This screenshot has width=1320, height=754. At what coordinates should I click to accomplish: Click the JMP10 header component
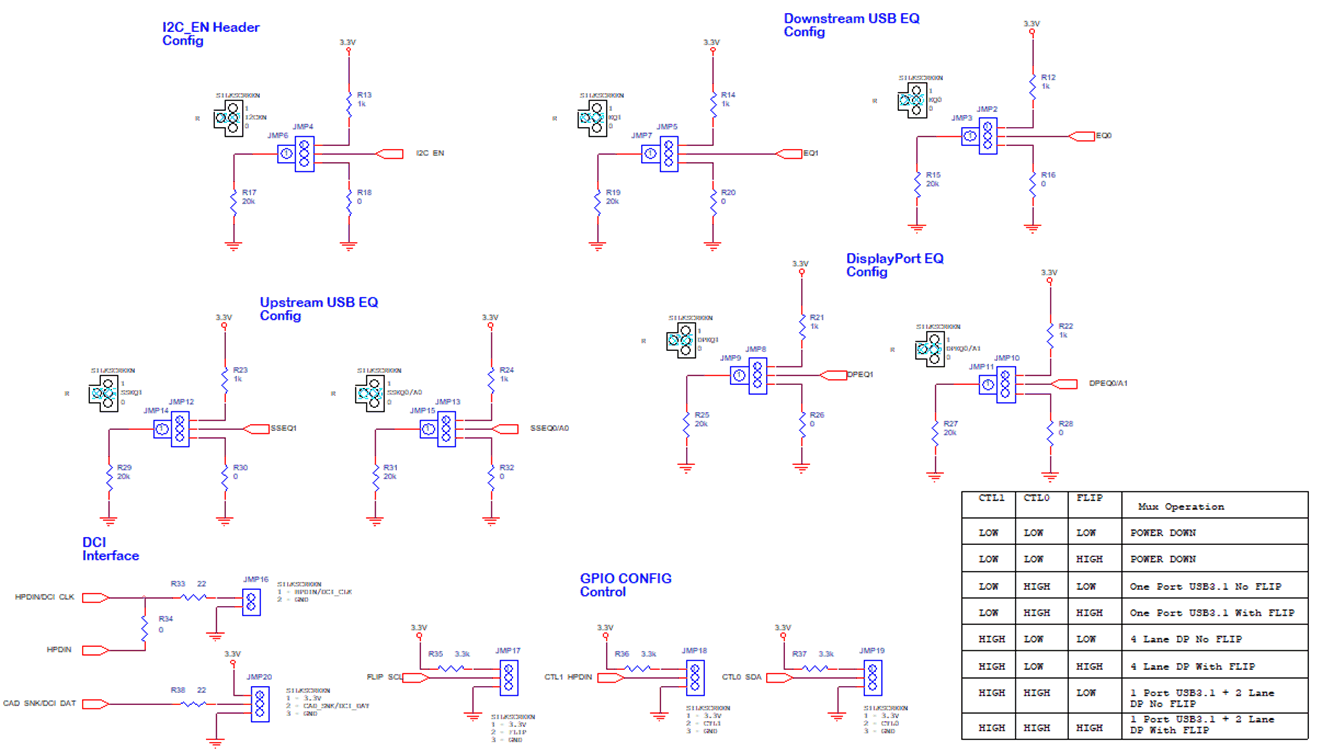point(1006,384)
